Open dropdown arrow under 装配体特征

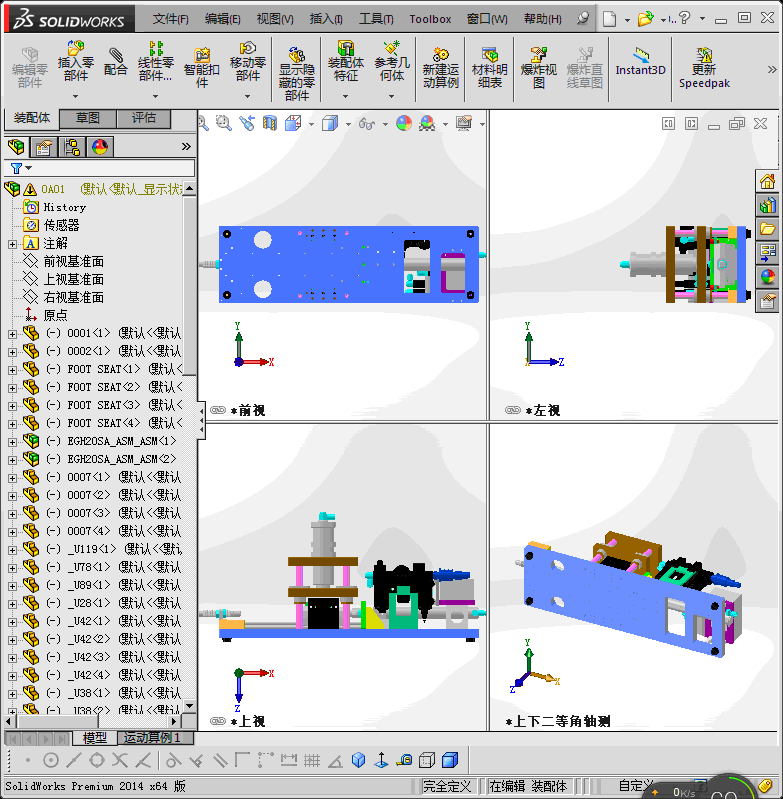[345, 96]
